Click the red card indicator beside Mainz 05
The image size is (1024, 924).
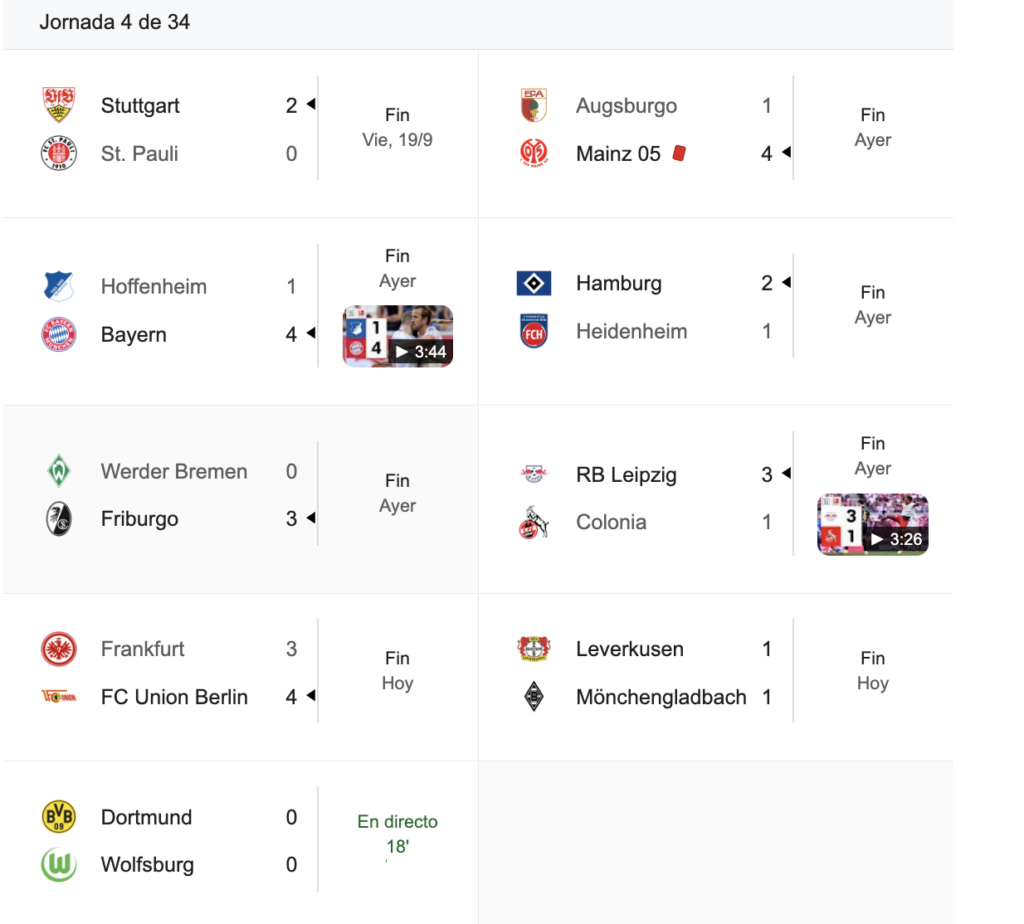pyautogui.click(x=679, y=153)
